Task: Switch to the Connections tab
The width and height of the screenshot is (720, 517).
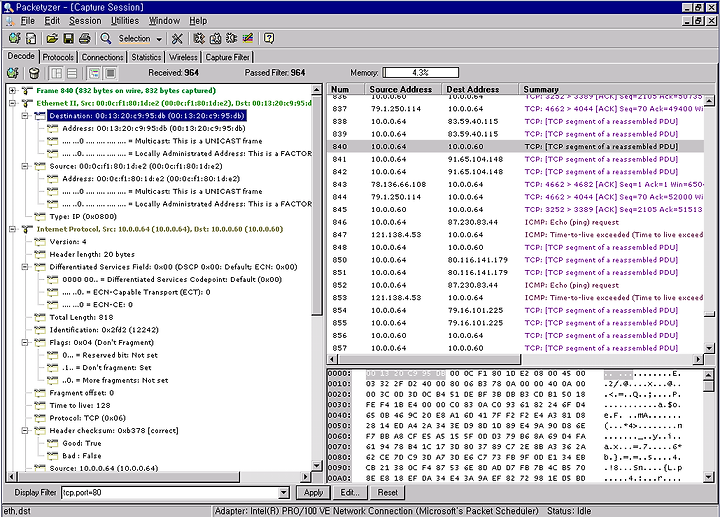Action: 102,57
